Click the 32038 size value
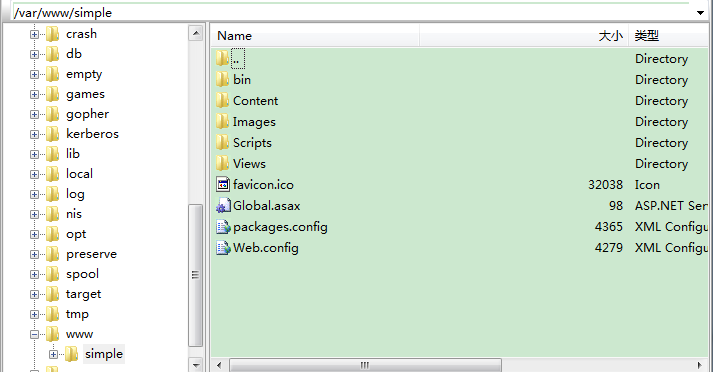 pyautogui.click(x=605, y=185)
